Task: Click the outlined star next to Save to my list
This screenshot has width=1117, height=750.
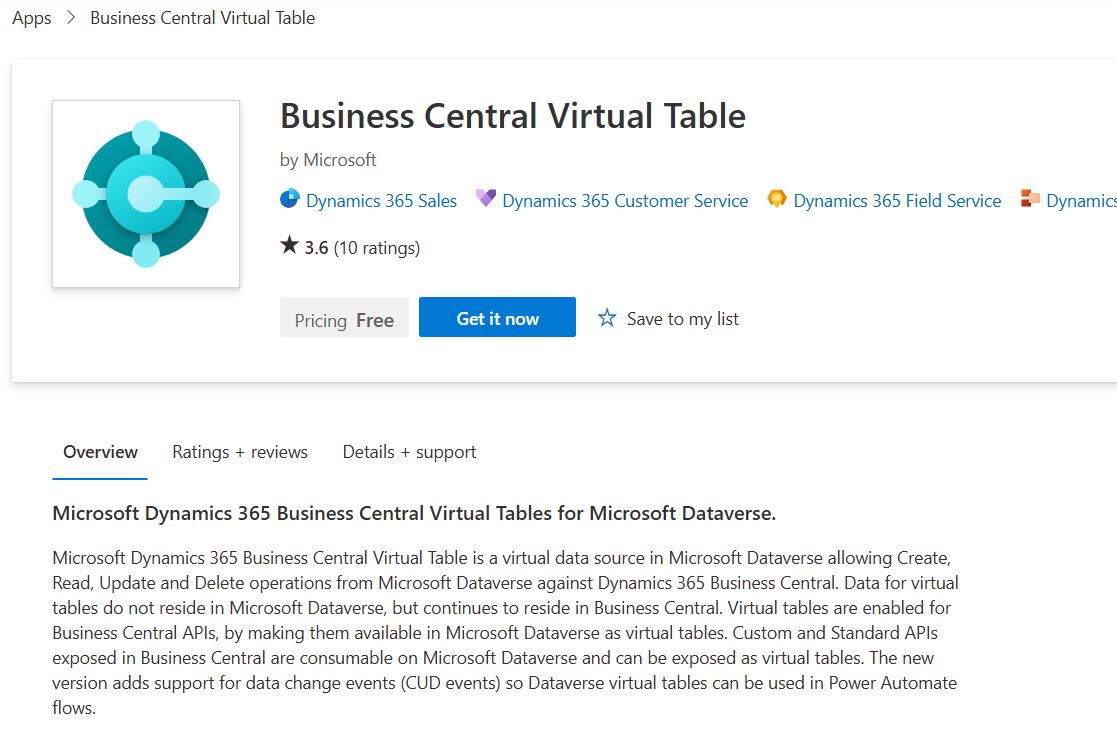Action: (607, 317)
